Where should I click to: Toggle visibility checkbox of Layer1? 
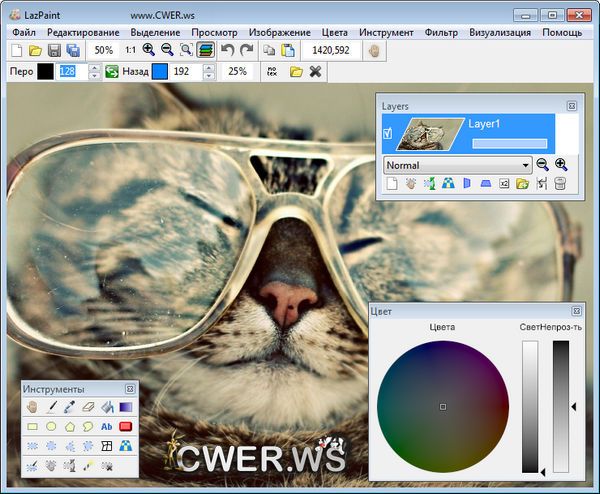click(388, 133)
